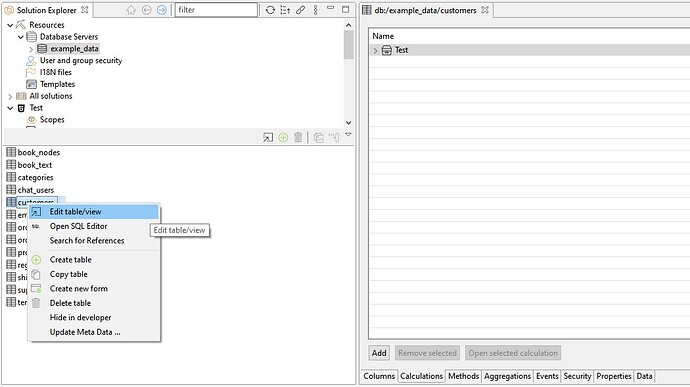Click the Add button
This screenshot has height=387, width=690.
(379, 353)
